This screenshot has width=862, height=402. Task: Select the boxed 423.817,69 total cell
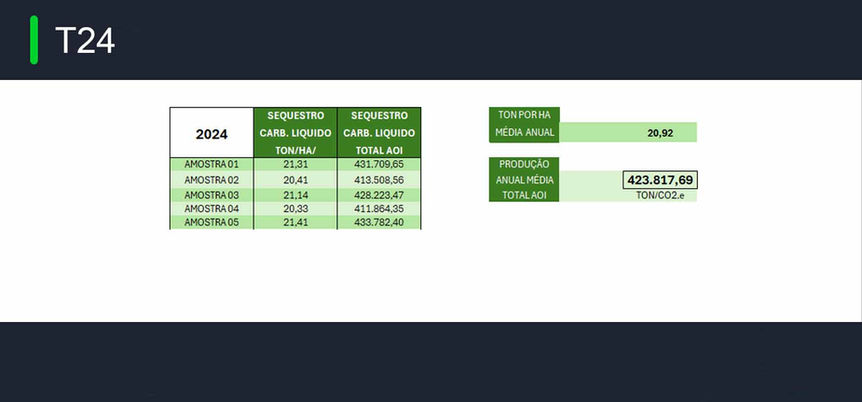pyautogui.click(x=659, y=180)
